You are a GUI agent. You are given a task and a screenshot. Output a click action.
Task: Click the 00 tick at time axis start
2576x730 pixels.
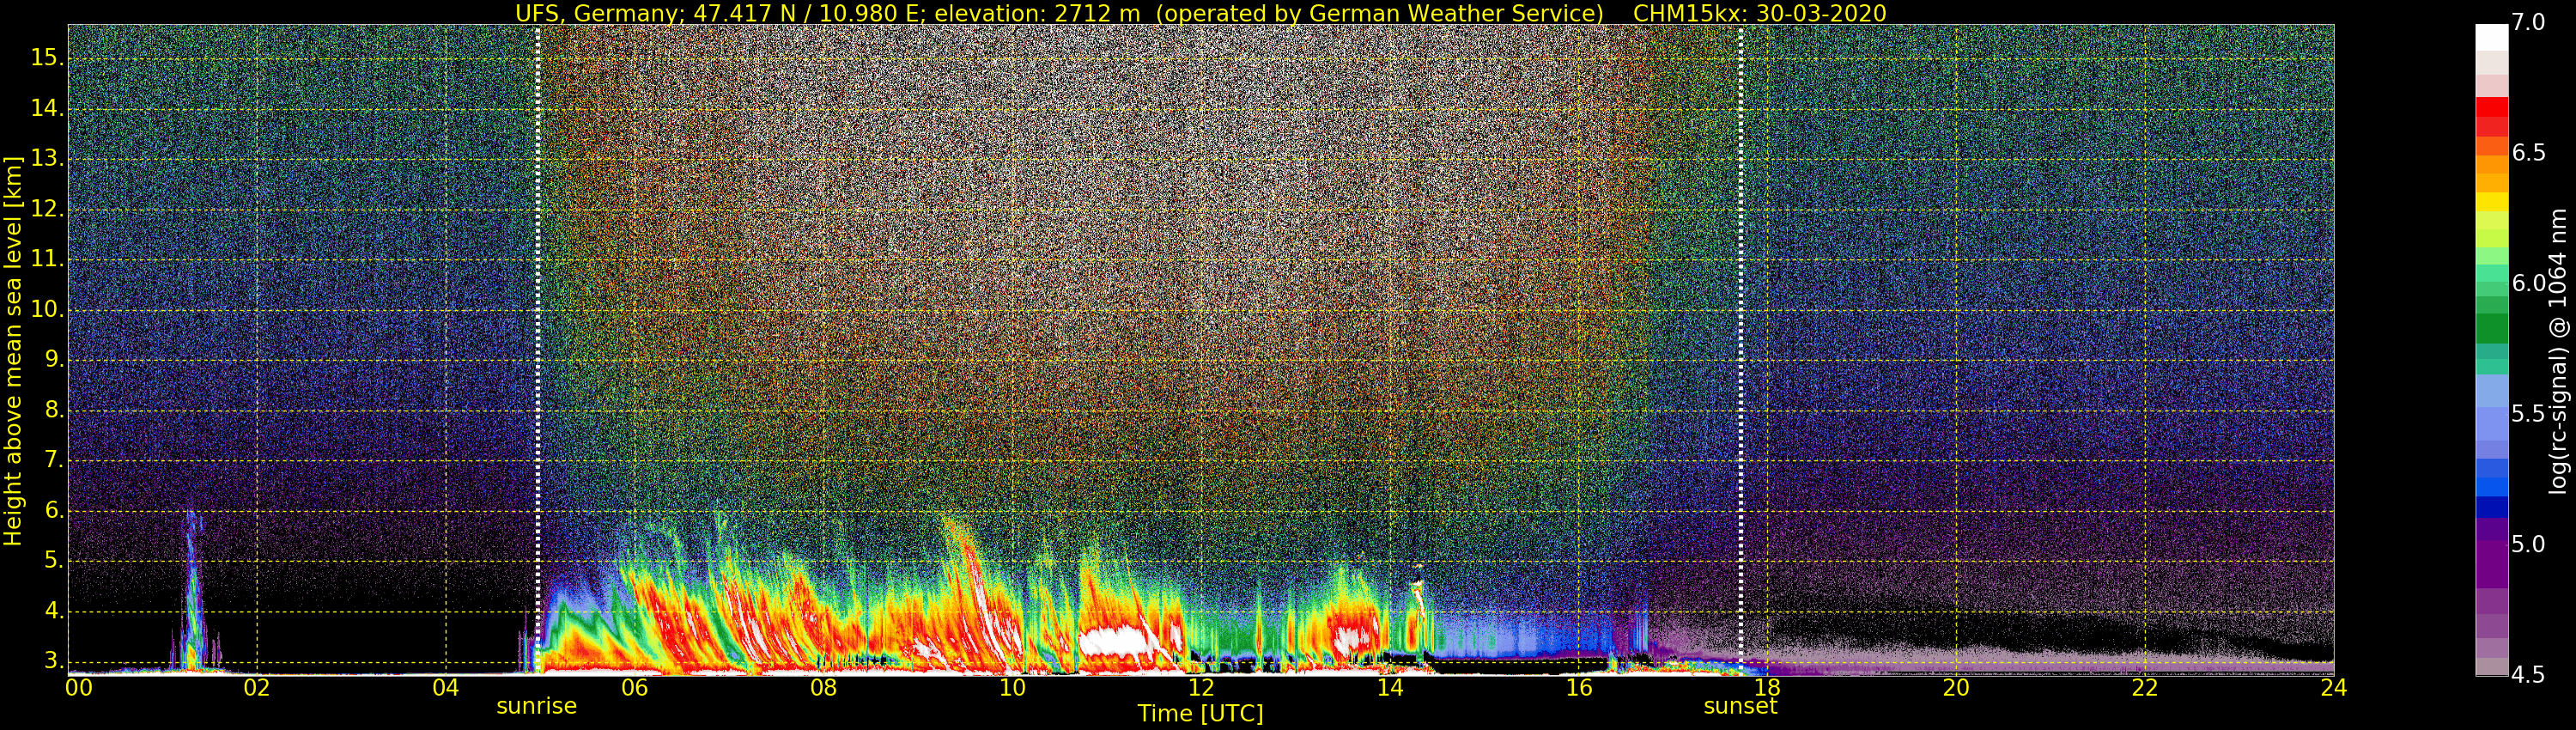[x=79, y=688]
